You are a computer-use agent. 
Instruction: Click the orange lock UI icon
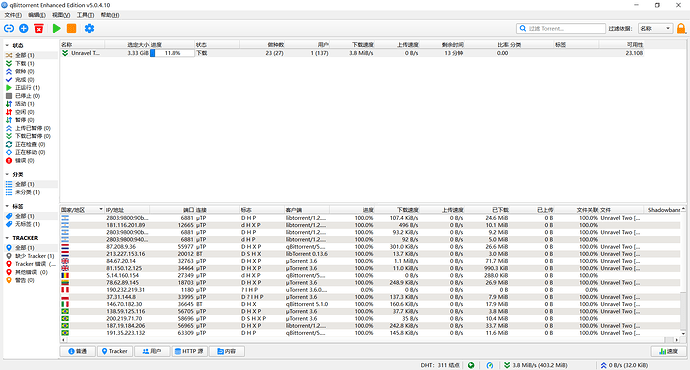(x=681, y=29)
